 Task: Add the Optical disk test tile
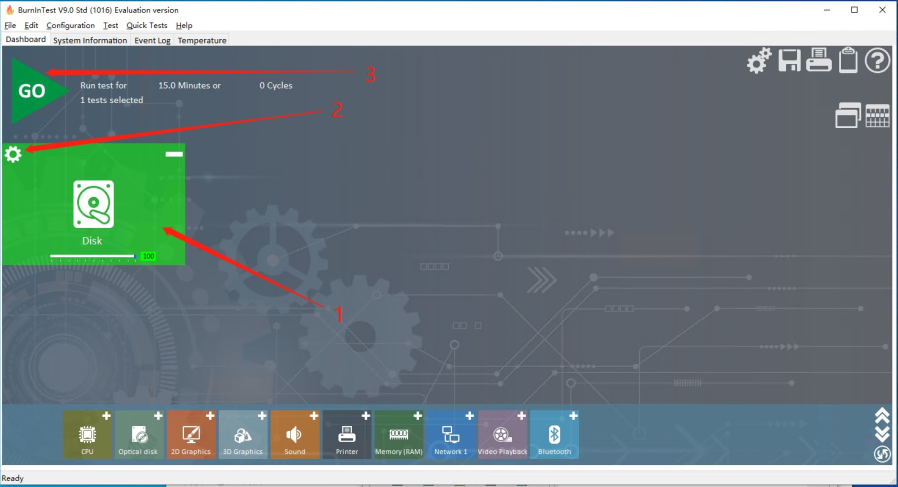coord(139,434)
